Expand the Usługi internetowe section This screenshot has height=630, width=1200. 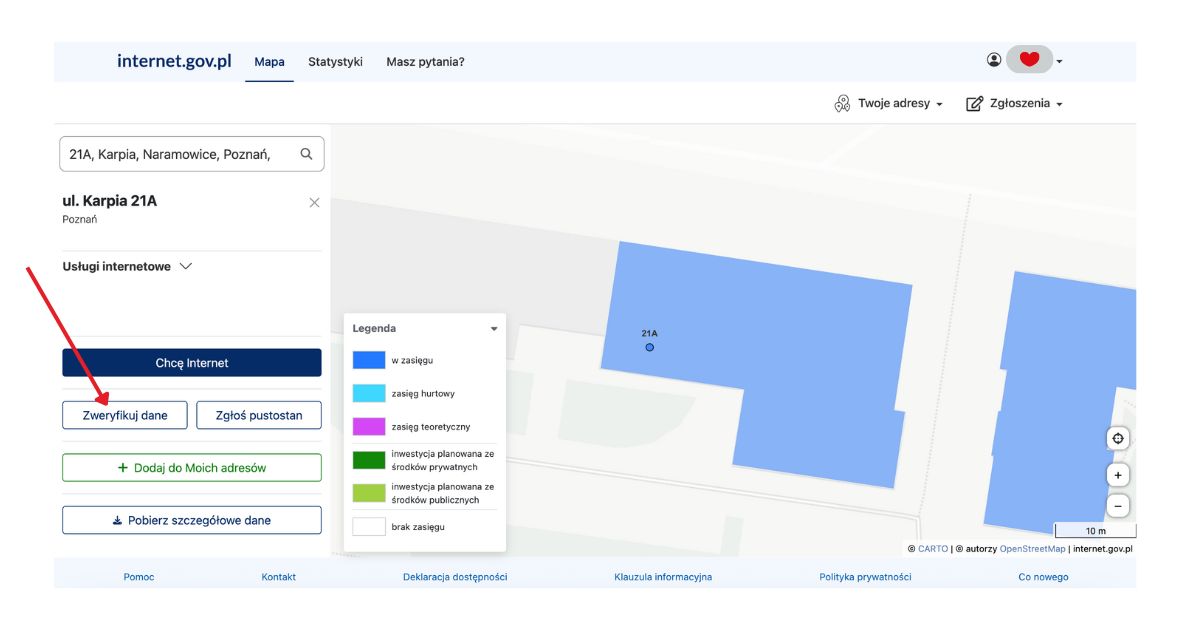tap(127, 267)
